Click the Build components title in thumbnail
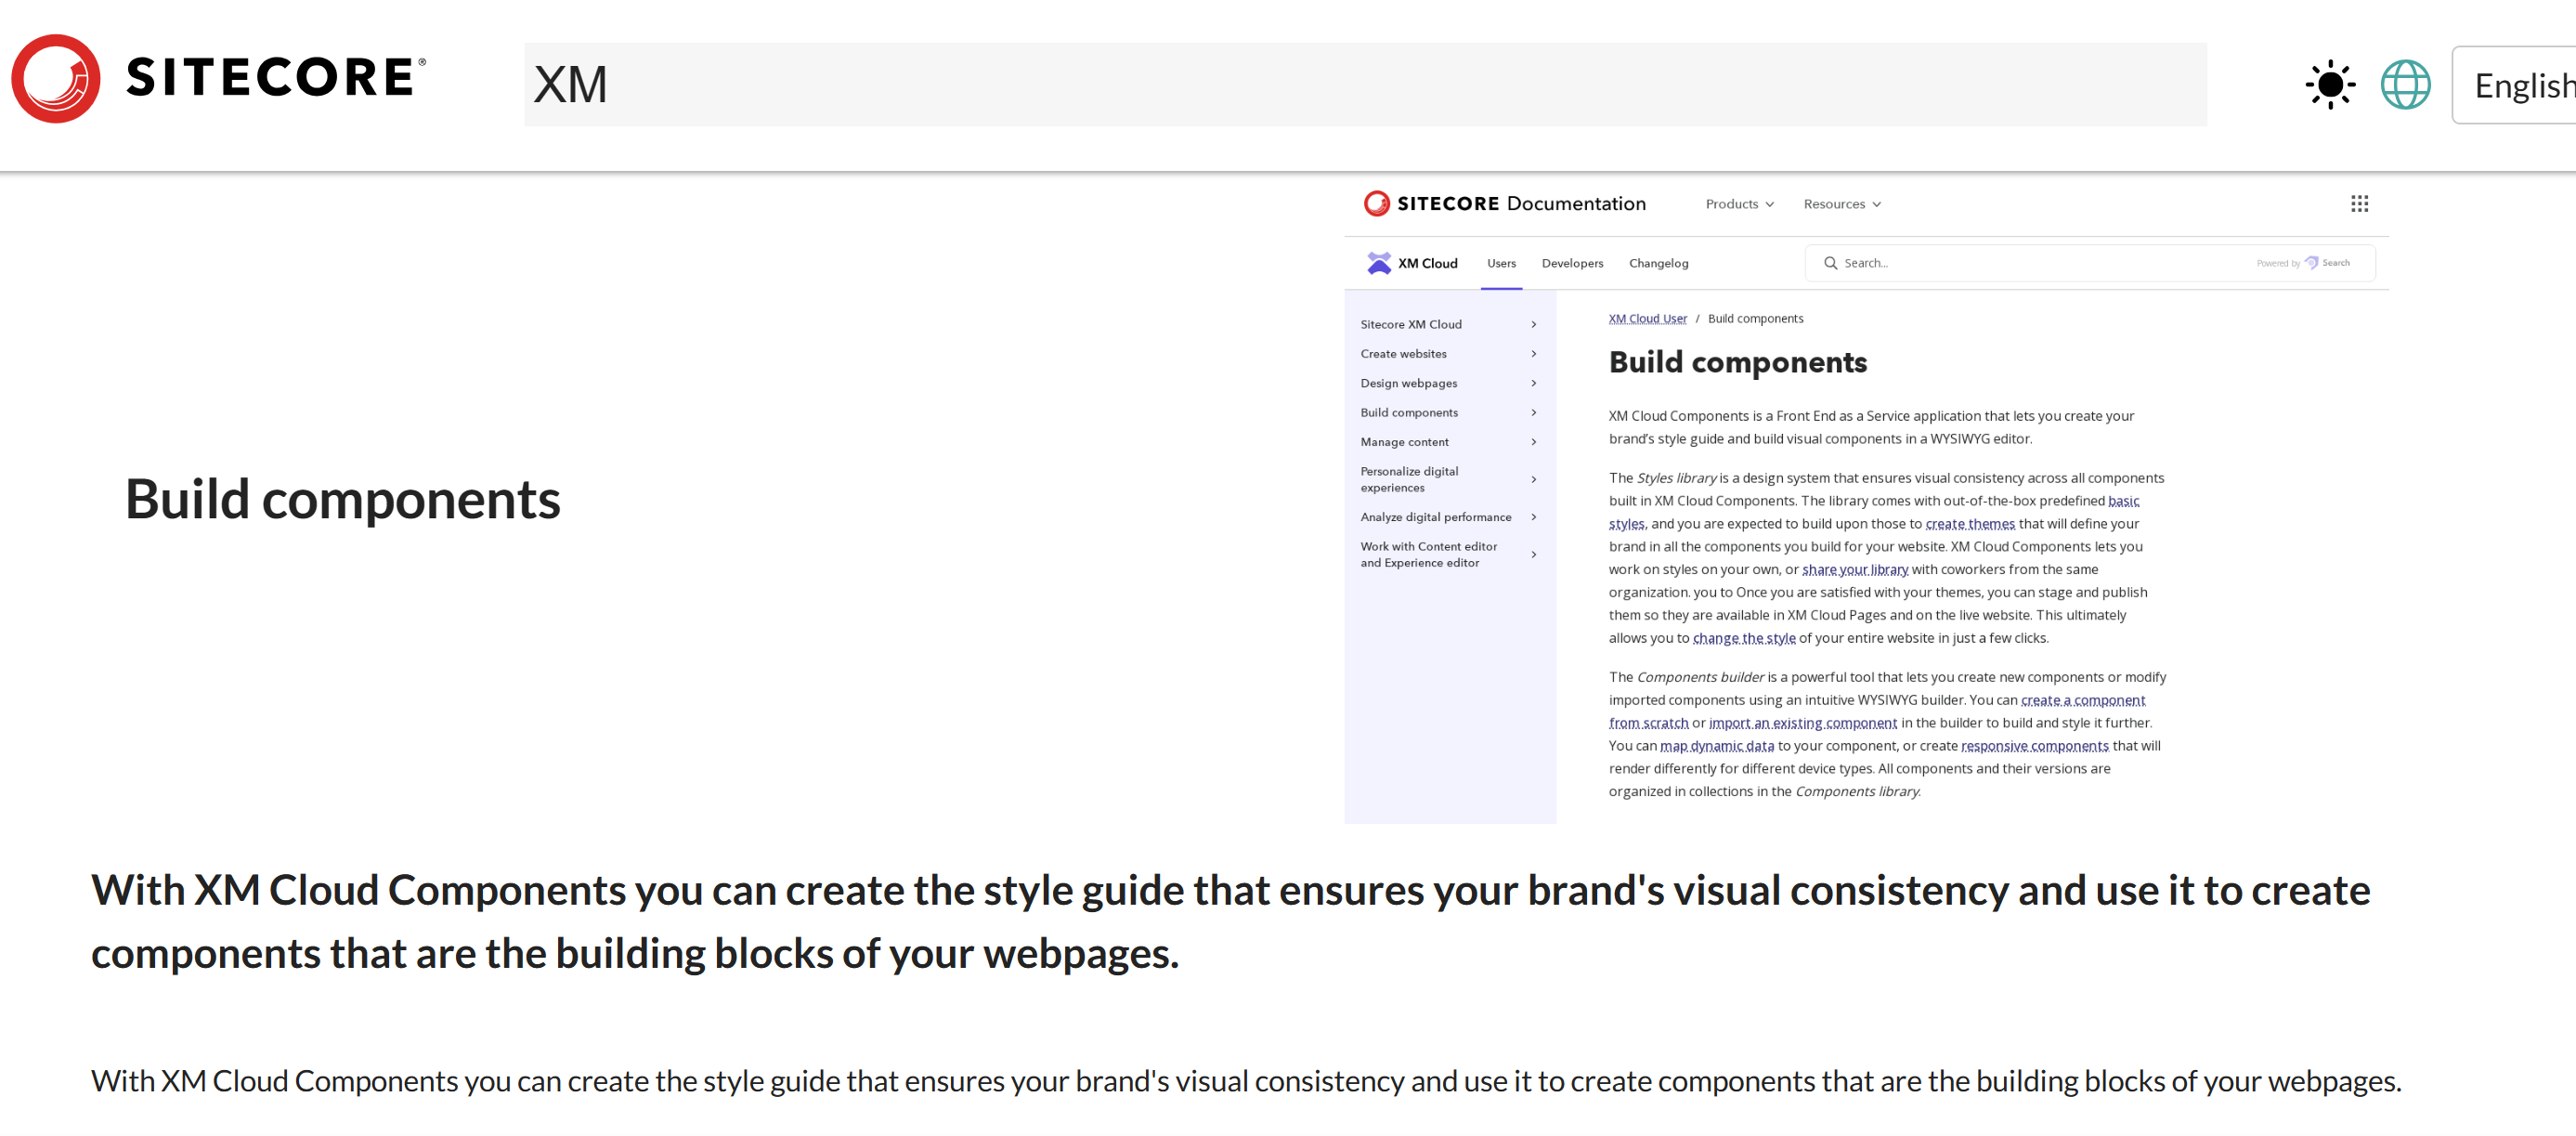 (x=1737, y=362)
